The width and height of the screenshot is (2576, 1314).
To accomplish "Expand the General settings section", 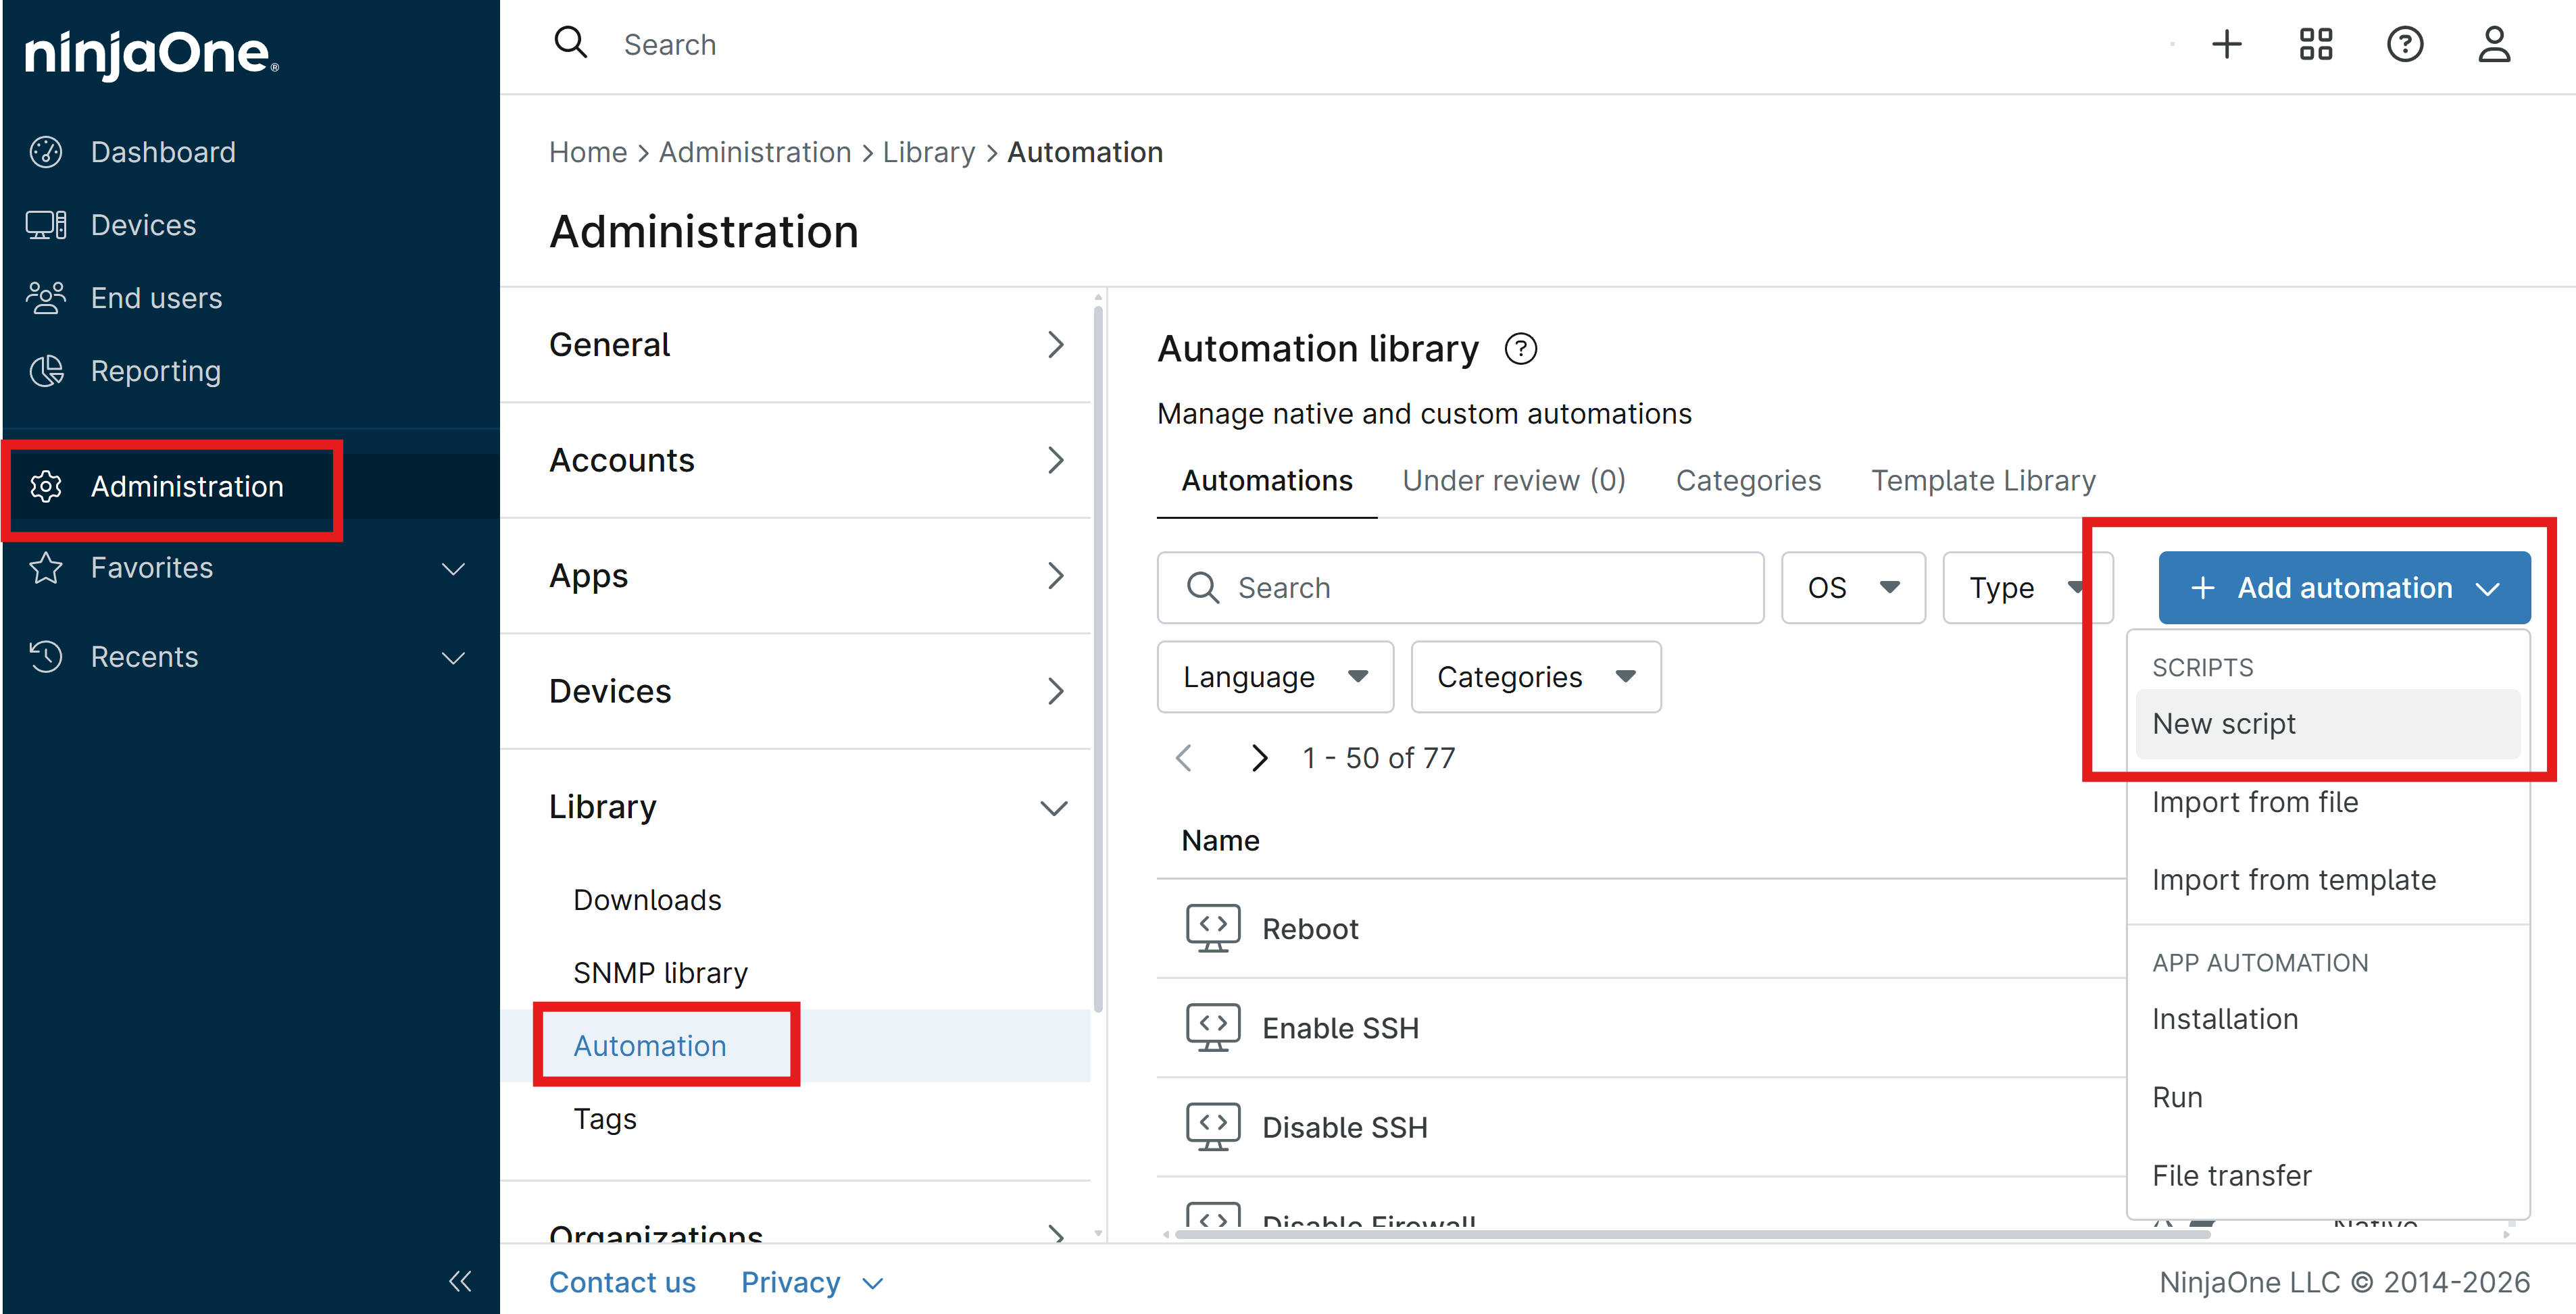I will pos(808,345).
